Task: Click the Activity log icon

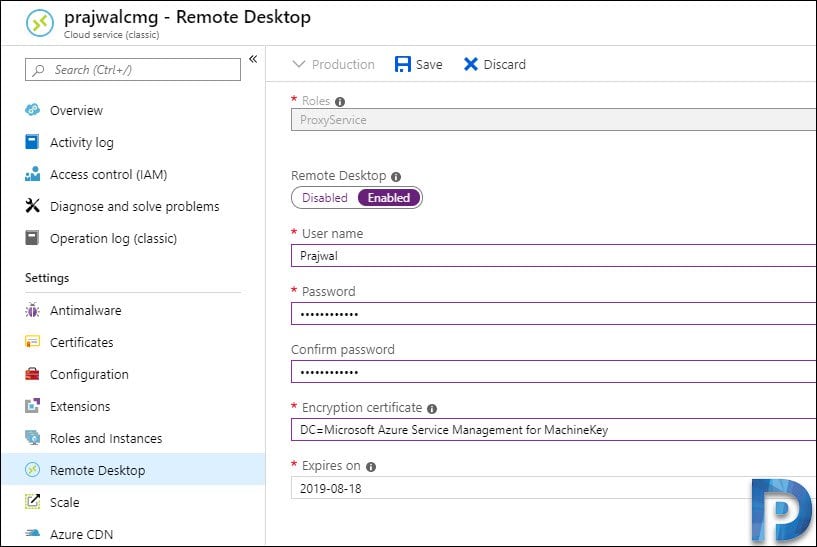Action: coord(32,142)
